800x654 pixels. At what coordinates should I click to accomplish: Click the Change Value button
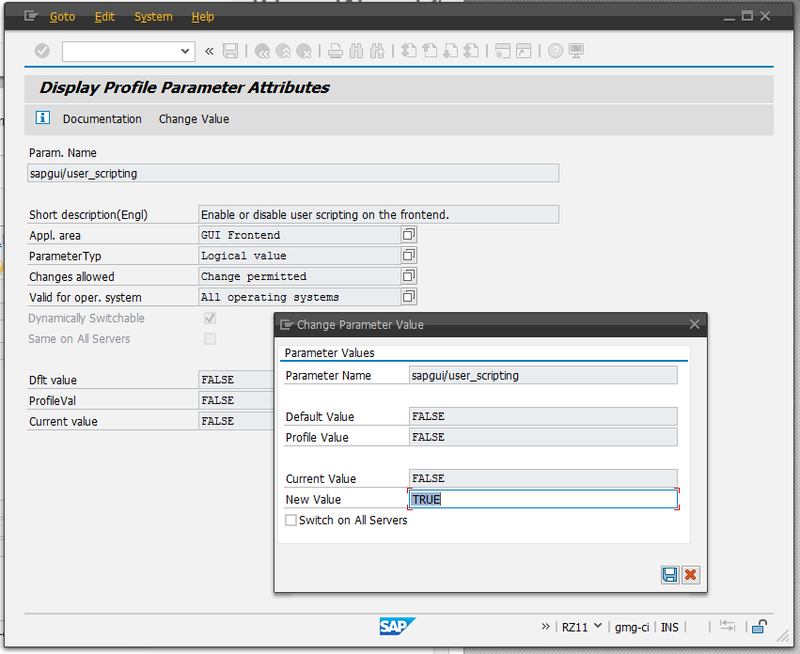click(194, 119)
